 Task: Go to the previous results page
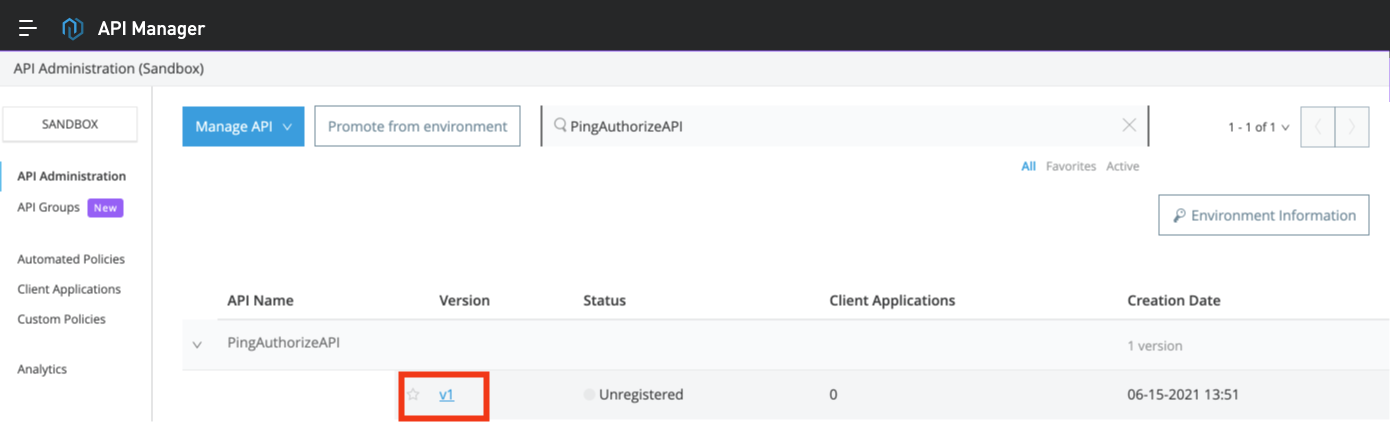[x=1317, y=127]
